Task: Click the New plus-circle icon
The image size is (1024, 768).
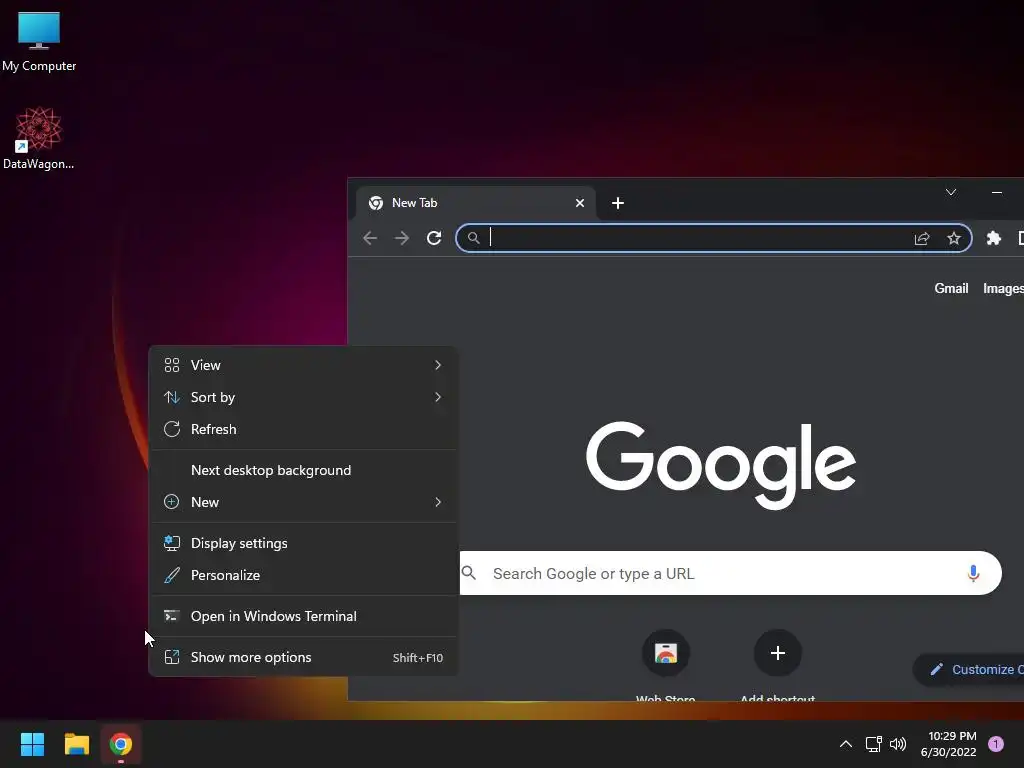Action: coord(172,502)
